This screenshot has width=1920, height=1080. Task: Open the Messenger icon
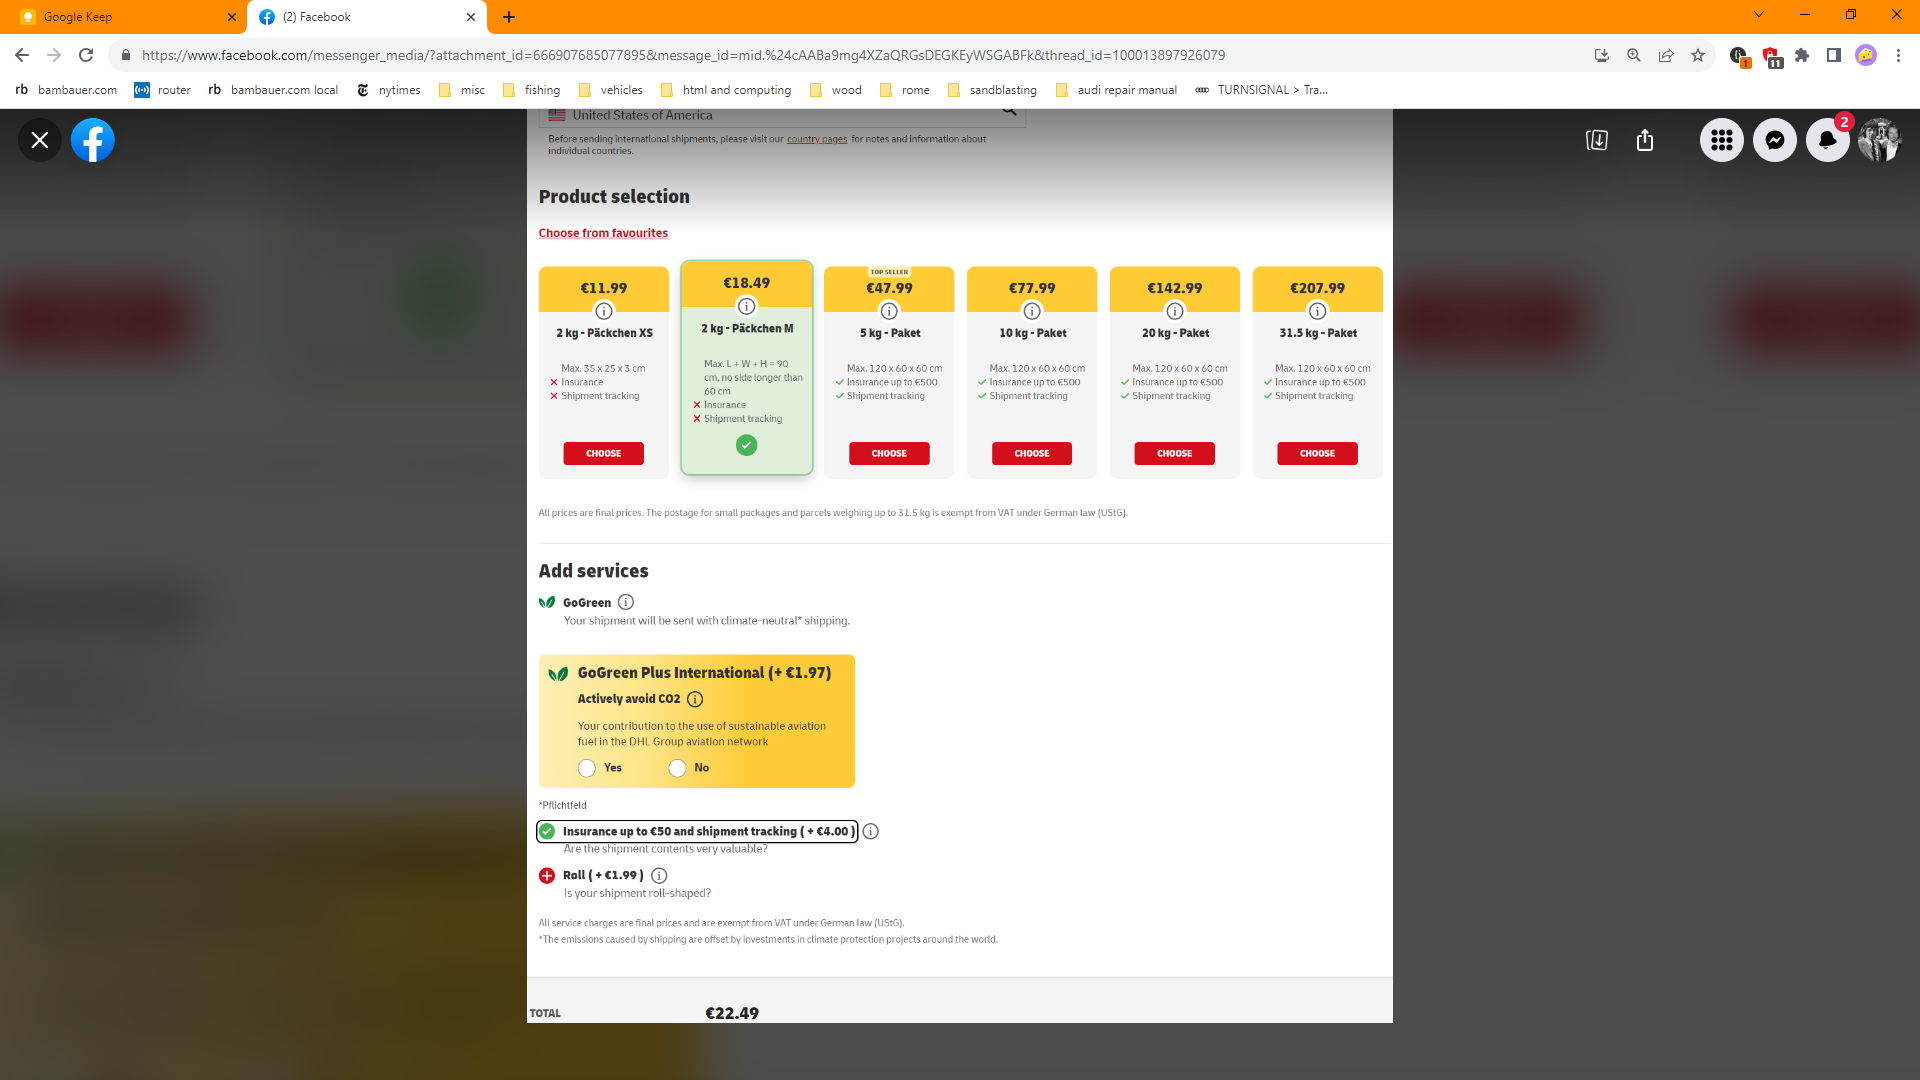(1775, 140)
